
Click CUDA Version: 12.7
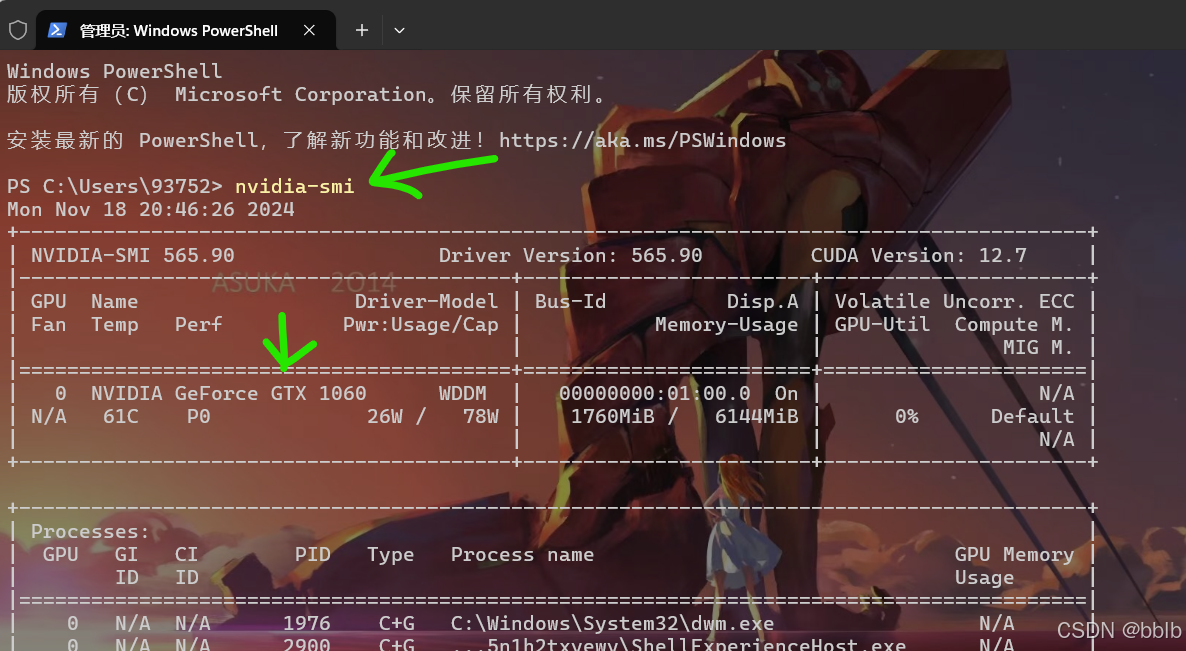pos(918,256)
